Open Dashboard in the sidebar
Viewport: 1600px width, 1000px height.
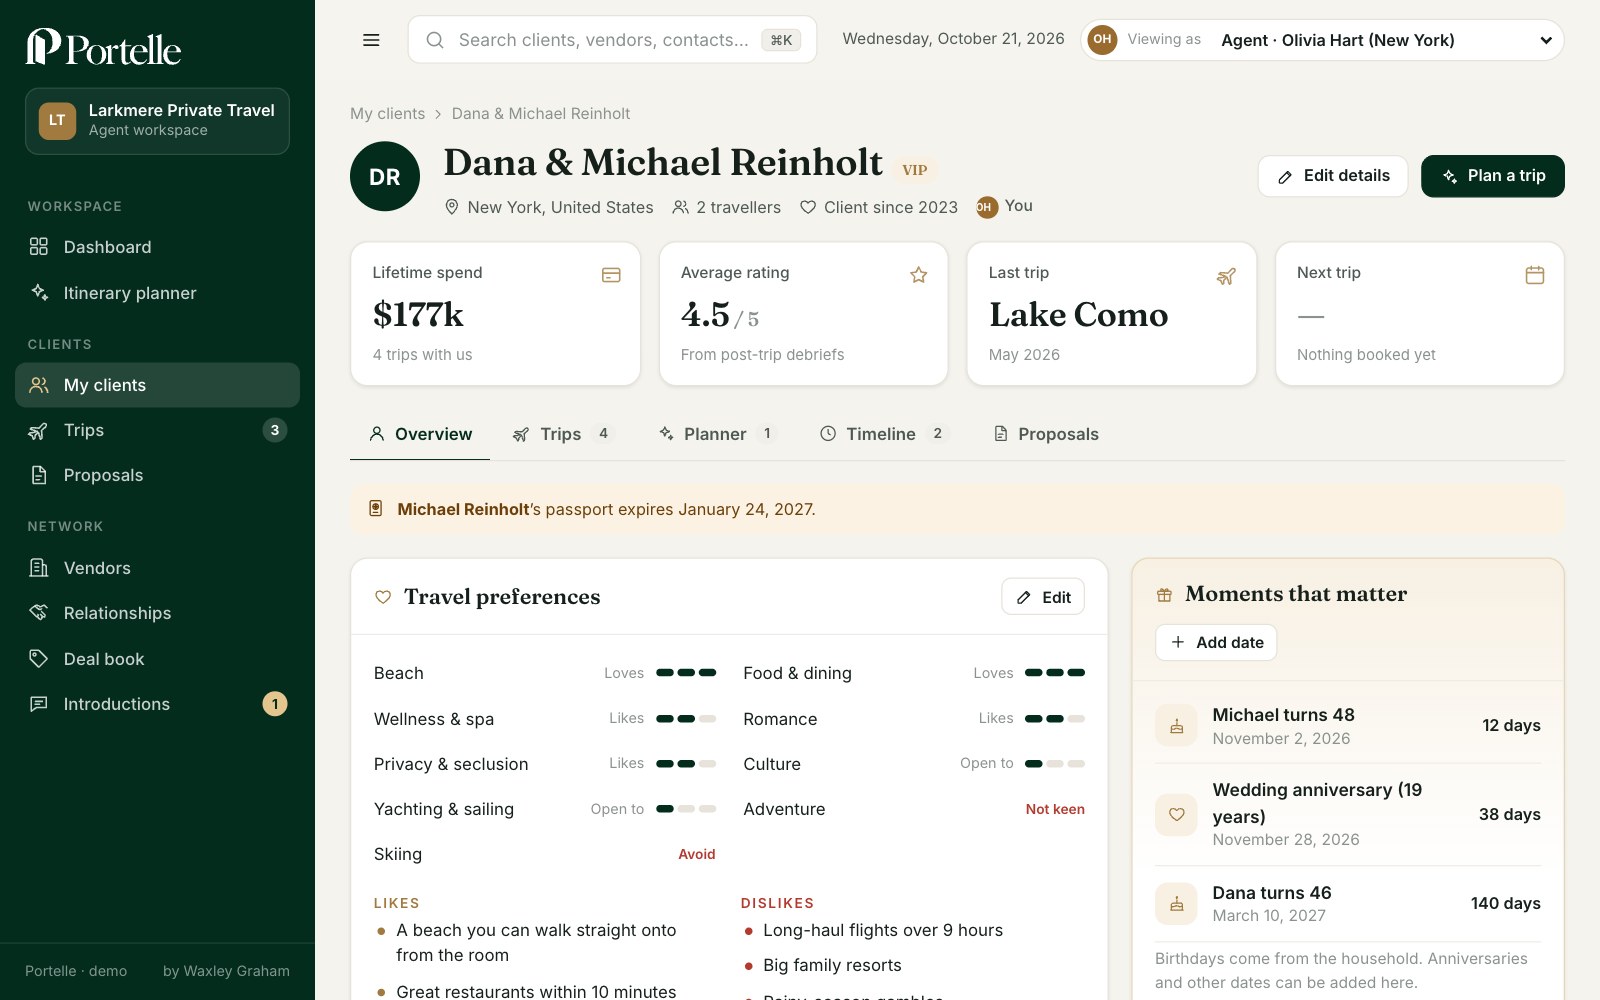click(x=157, y=247)
